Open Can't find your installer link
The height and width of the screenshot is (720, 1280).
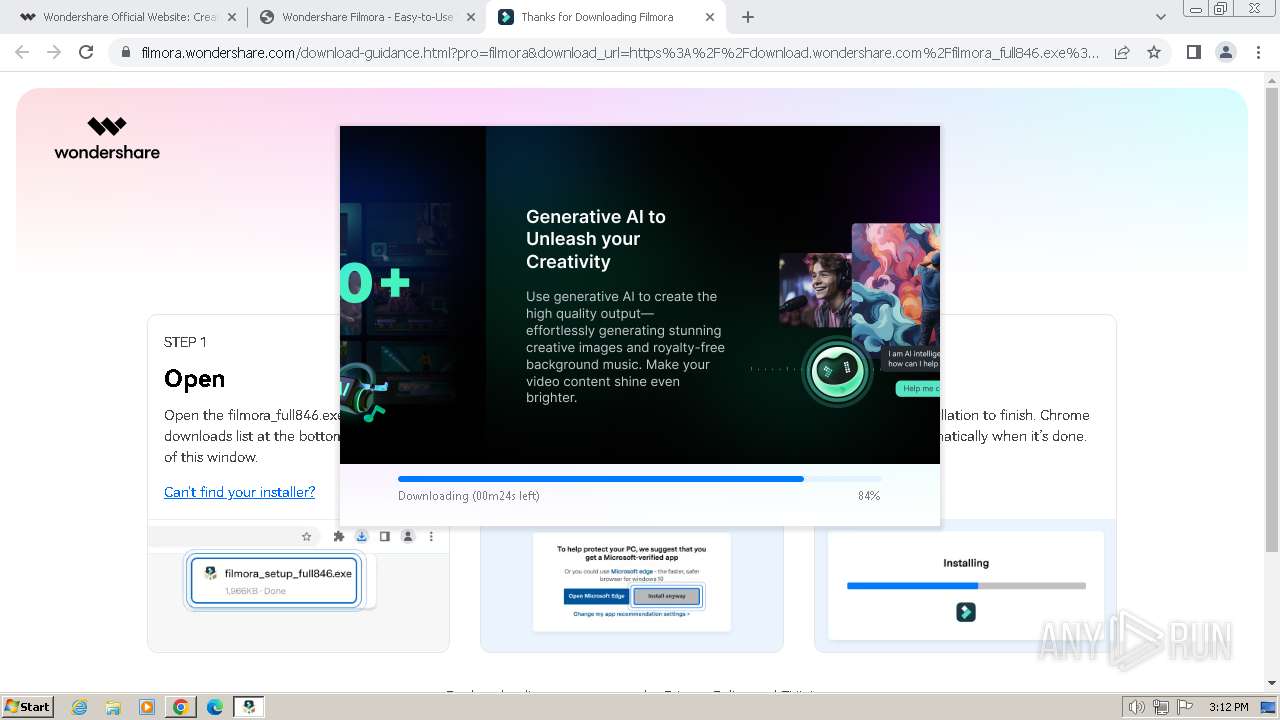239,492
